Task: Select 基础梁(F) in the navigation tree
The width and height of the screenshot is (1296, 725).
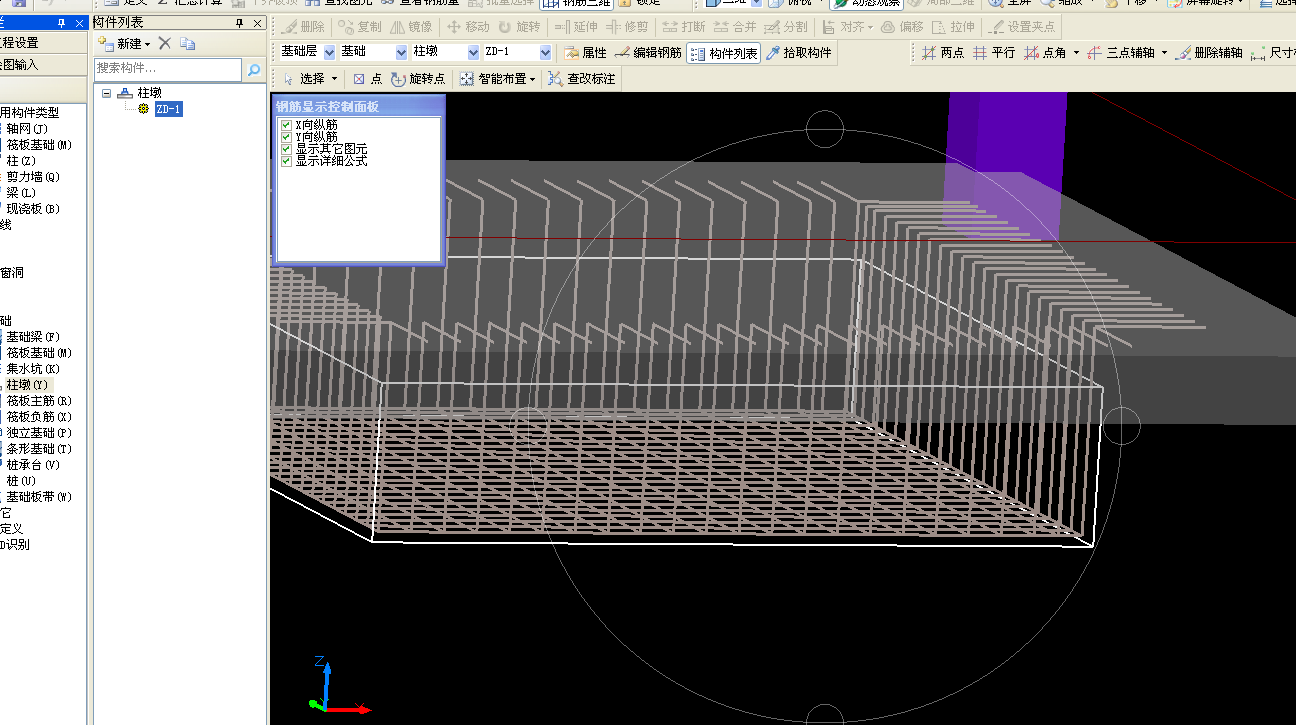Action: pyautogui.click(x=33, y=337)
